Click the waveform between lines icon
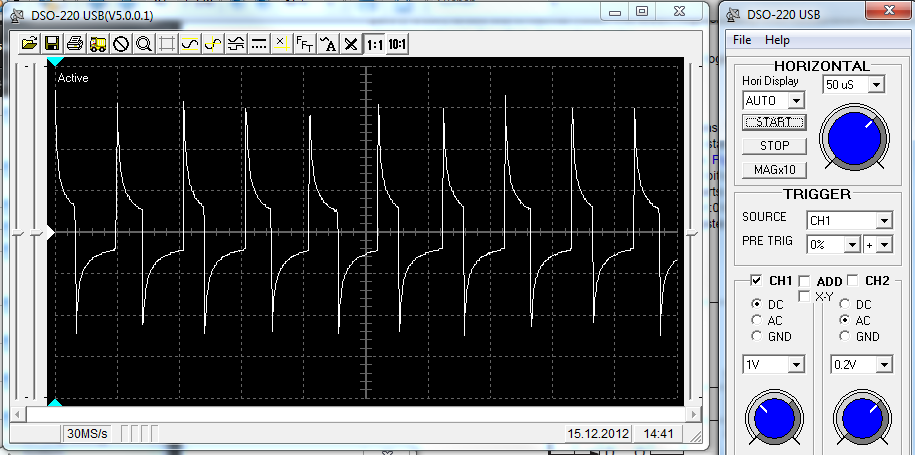915x455 pixels. [236, 43]
